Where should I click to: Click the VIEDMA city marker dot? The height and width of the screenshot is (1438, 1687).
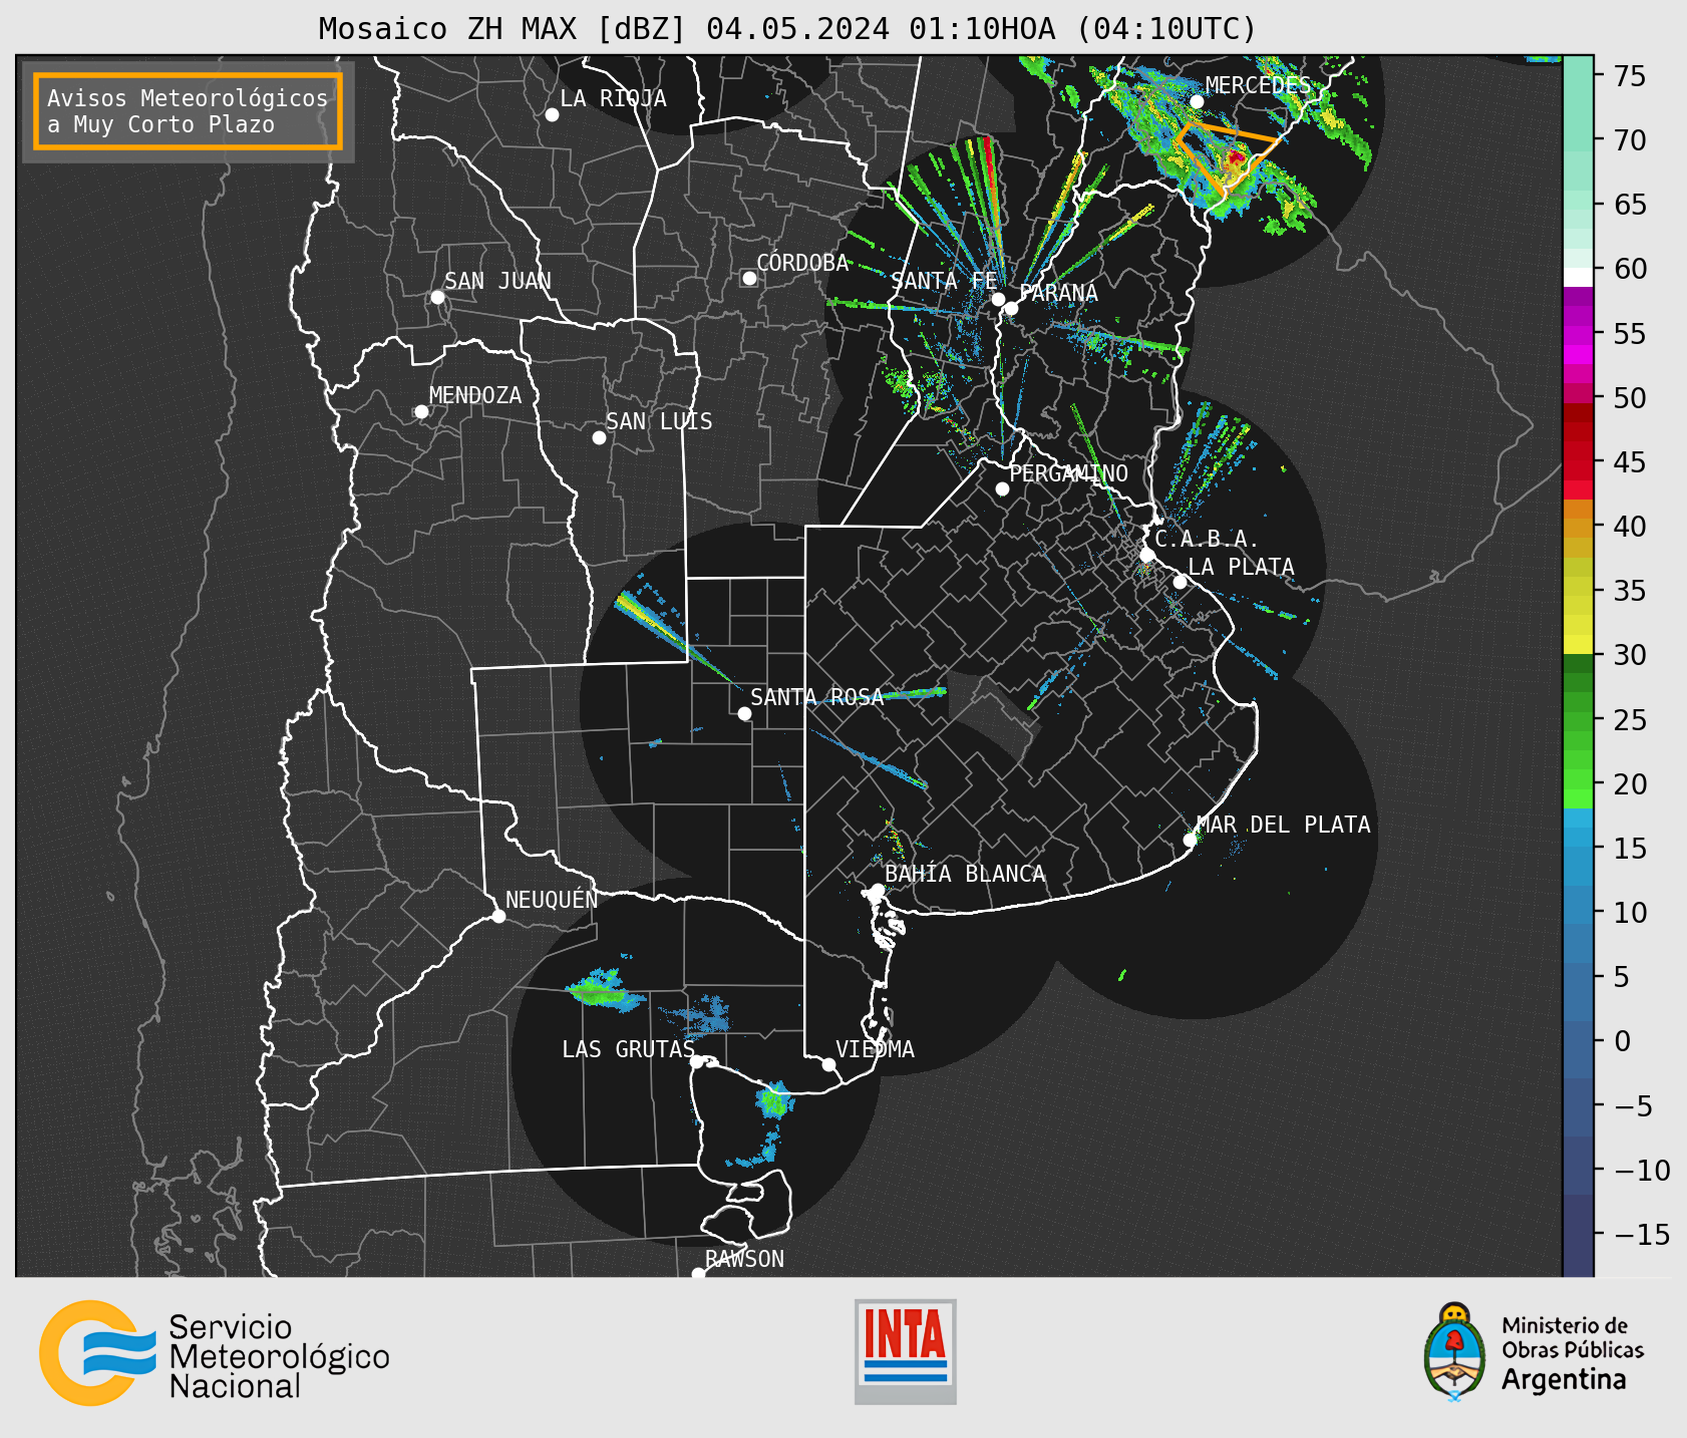click(x=829, y=1064)
